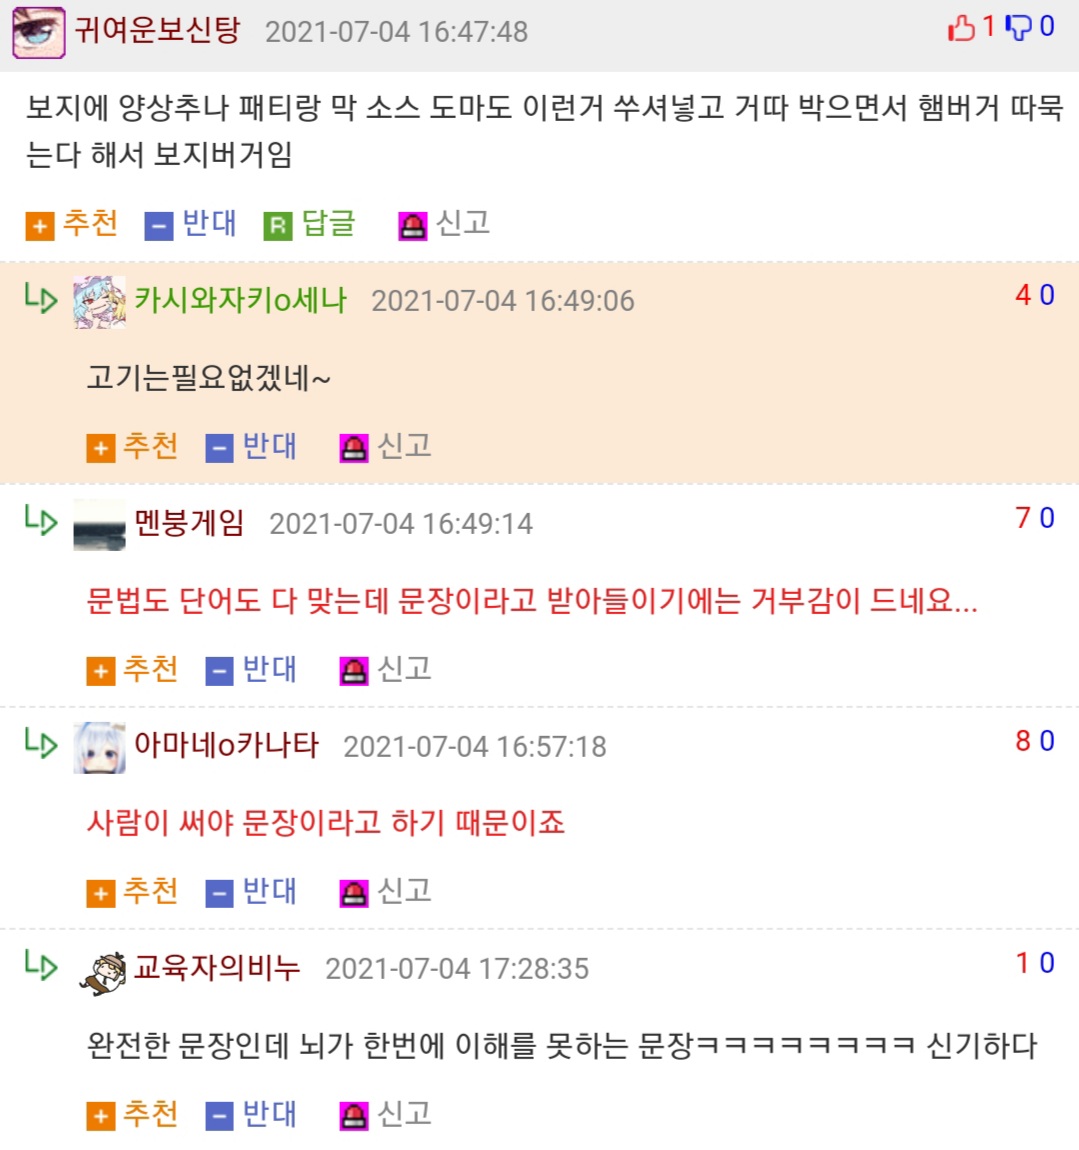Click plus 추천 icon under 아마네o카나타's reply
Screen dimensions: 1079x1150
click(100, 893)
